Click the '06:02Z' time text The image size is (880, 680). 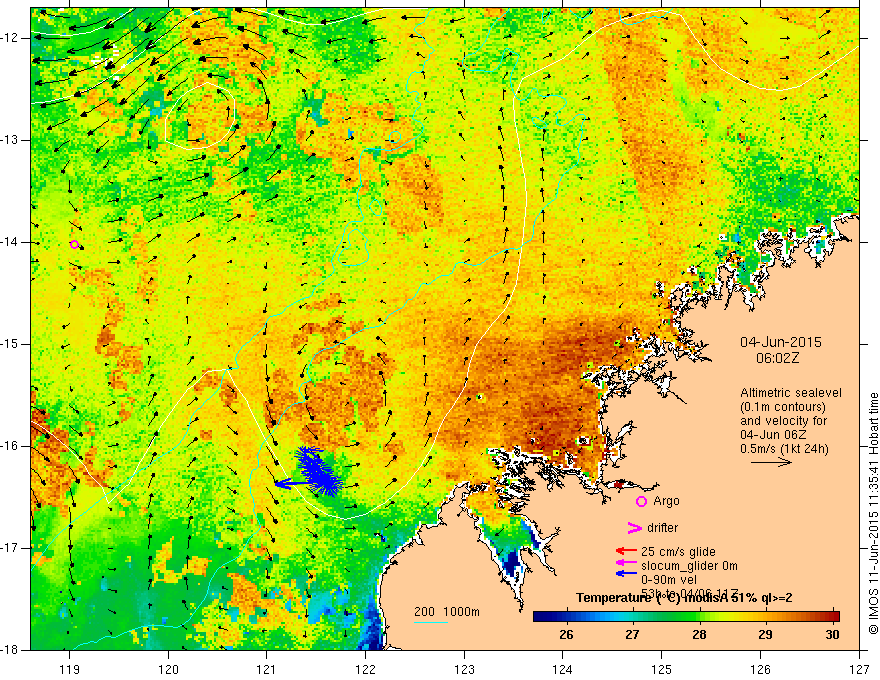(x=777, y=358)
